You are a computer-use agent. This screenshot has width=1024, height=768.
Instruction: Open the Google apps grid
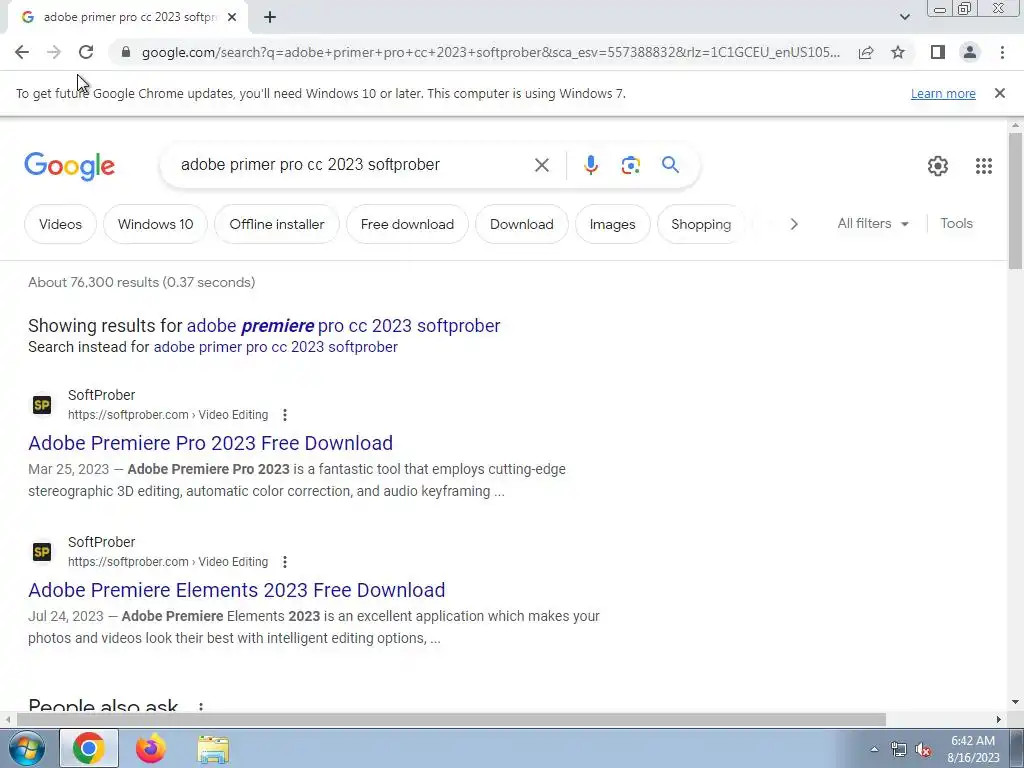(x=984, y=166)
